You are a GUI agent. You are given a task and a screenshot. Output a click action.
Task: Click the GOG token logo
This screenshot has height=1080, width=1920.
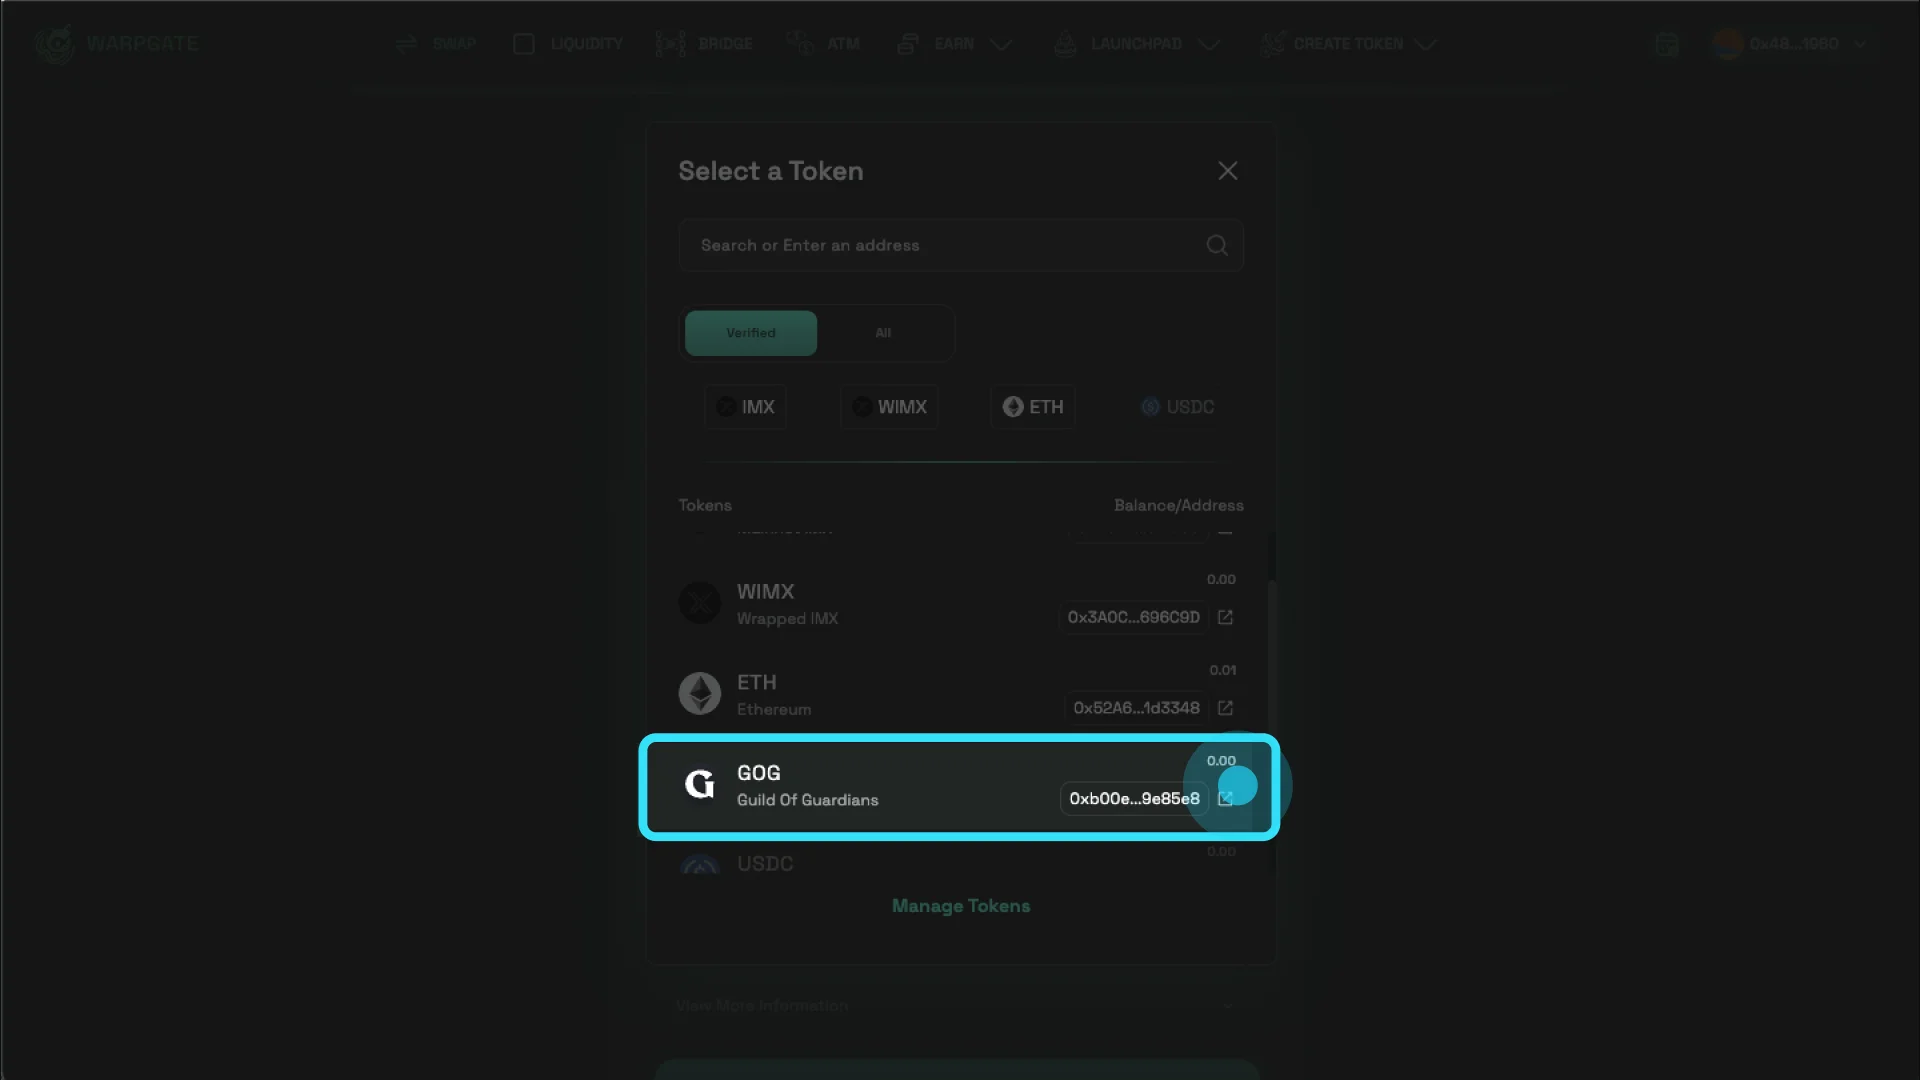click(x=699, y=784)
